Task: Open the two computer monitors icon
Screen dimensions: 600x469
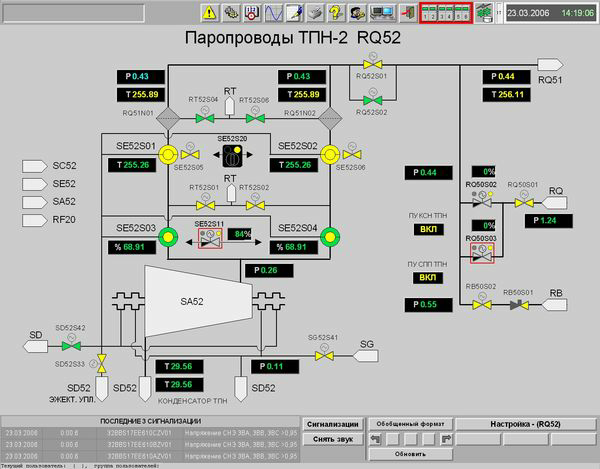Action: tap(382, 13)
